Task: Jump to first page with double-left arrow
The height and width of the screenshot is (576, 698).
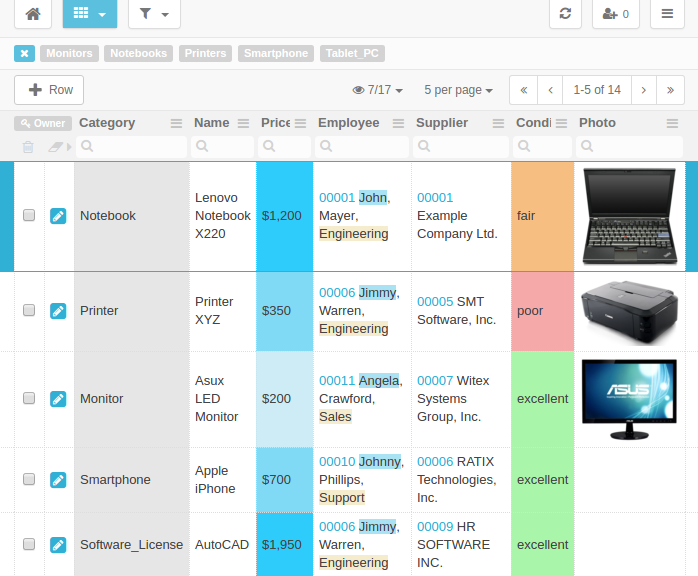Action: (524, 90)
